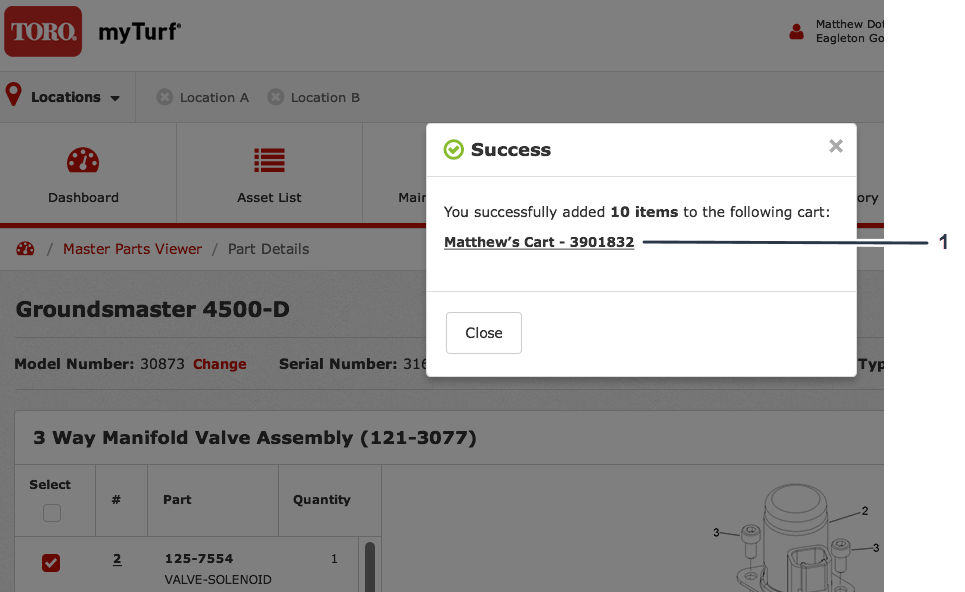Click the Dashboard gauge icon
This screenshot has width=965, height=592.
83,160
